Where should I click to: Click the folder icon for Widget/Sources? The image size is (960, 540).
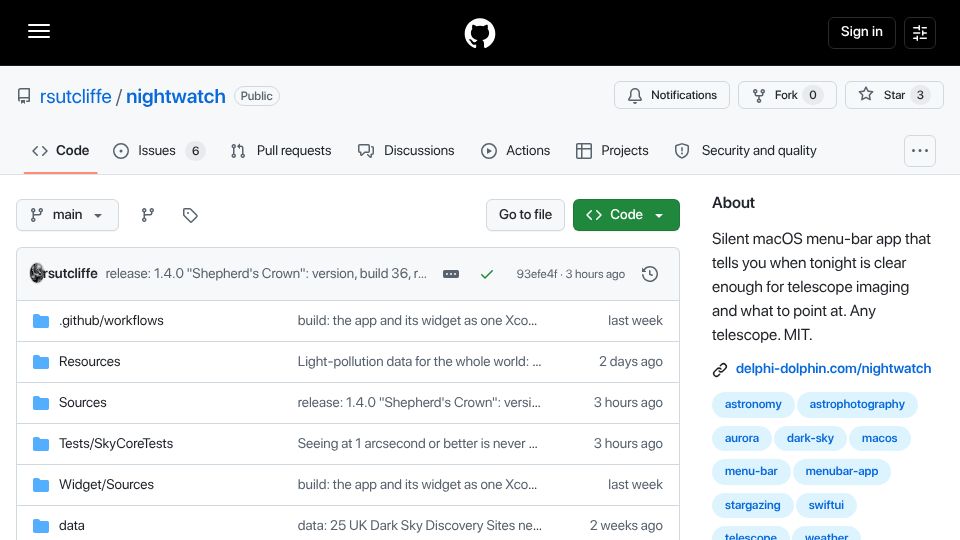(41, 485)
